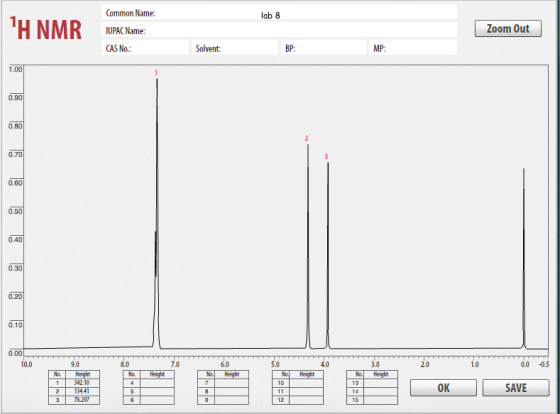Click red peak label 1 on spectrum
Screen dimensions: 560x414
(x=156, y=73)
